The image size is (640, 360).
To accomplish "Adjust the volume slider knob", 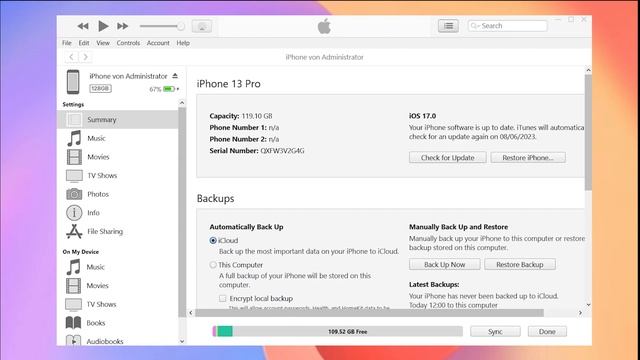I will 180,27.
